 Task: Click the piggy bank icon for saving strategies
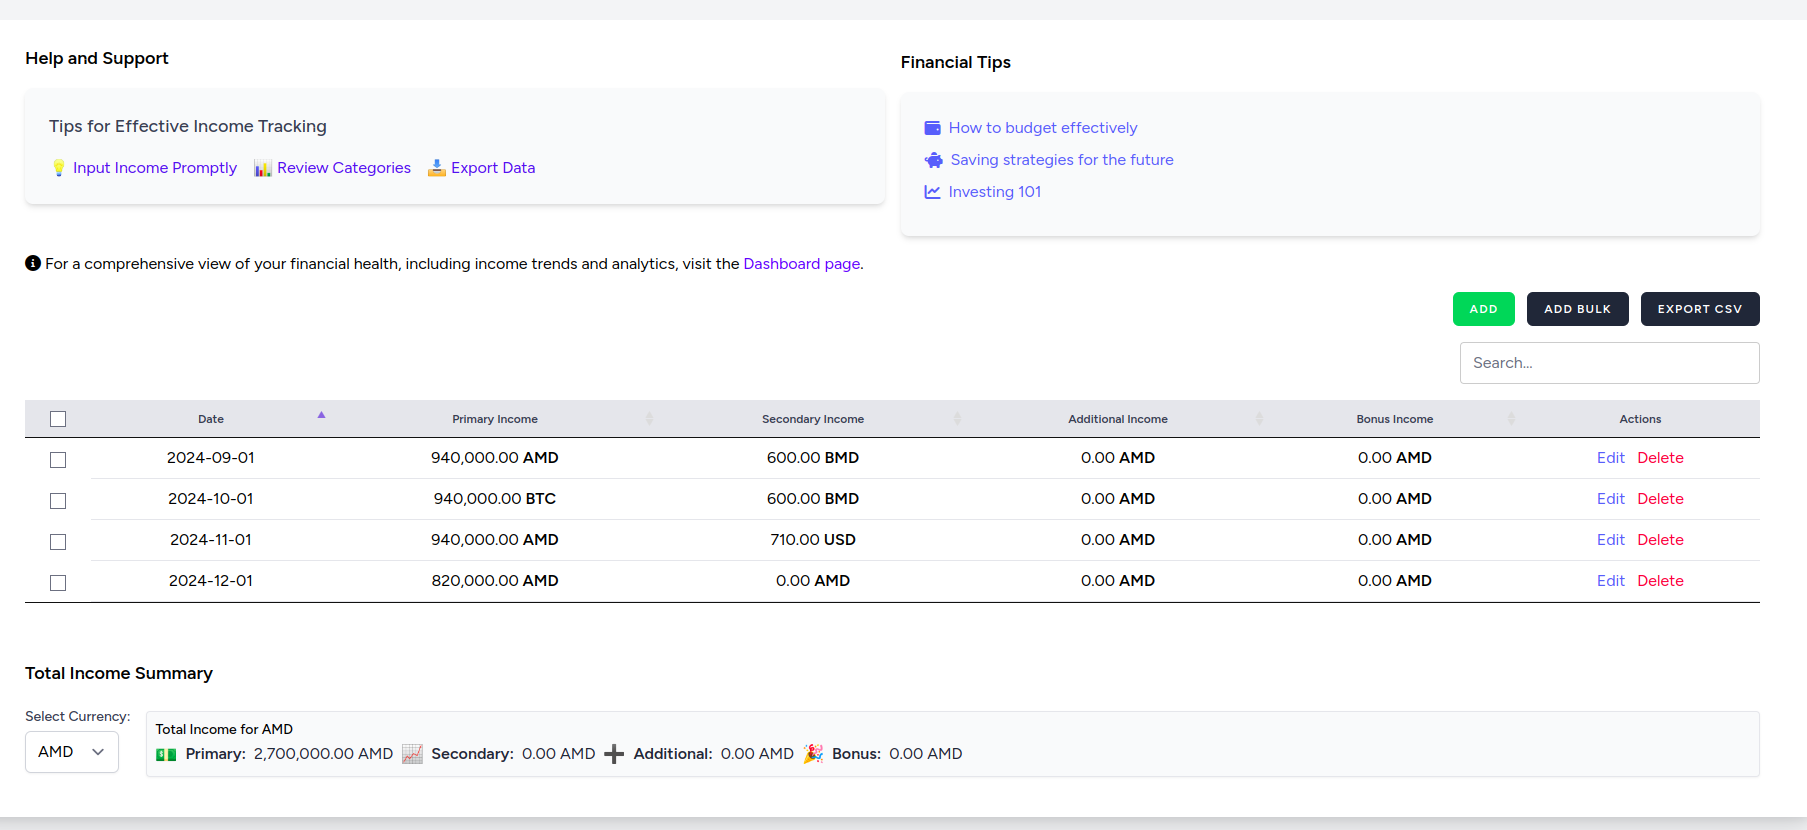coord(934,160)
